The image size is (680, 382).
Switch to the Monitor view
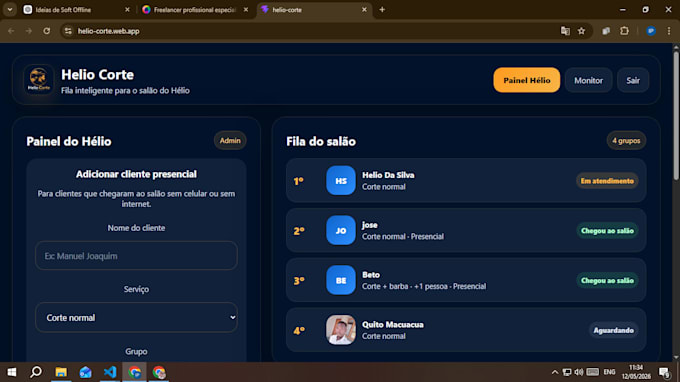point(588,80)
